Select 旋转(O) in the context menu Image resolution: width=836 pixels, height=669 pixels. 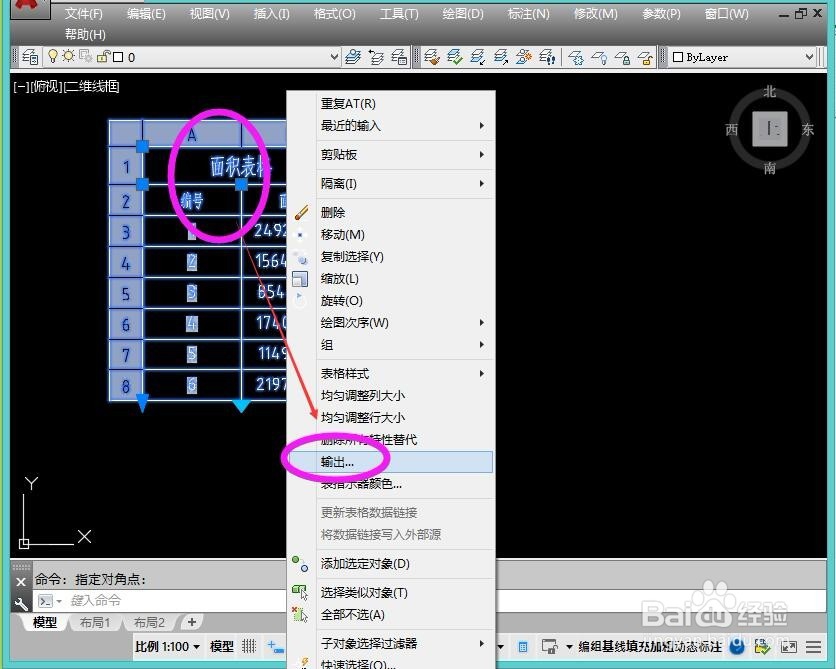coord(390,301)
